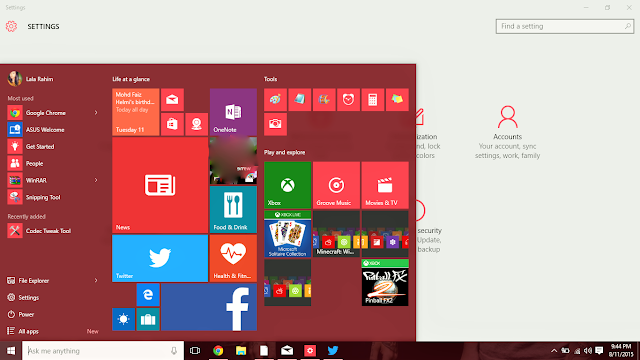Click the Life at a glance group header
Screen dimensions: 640x360
(x=131, y=79)
